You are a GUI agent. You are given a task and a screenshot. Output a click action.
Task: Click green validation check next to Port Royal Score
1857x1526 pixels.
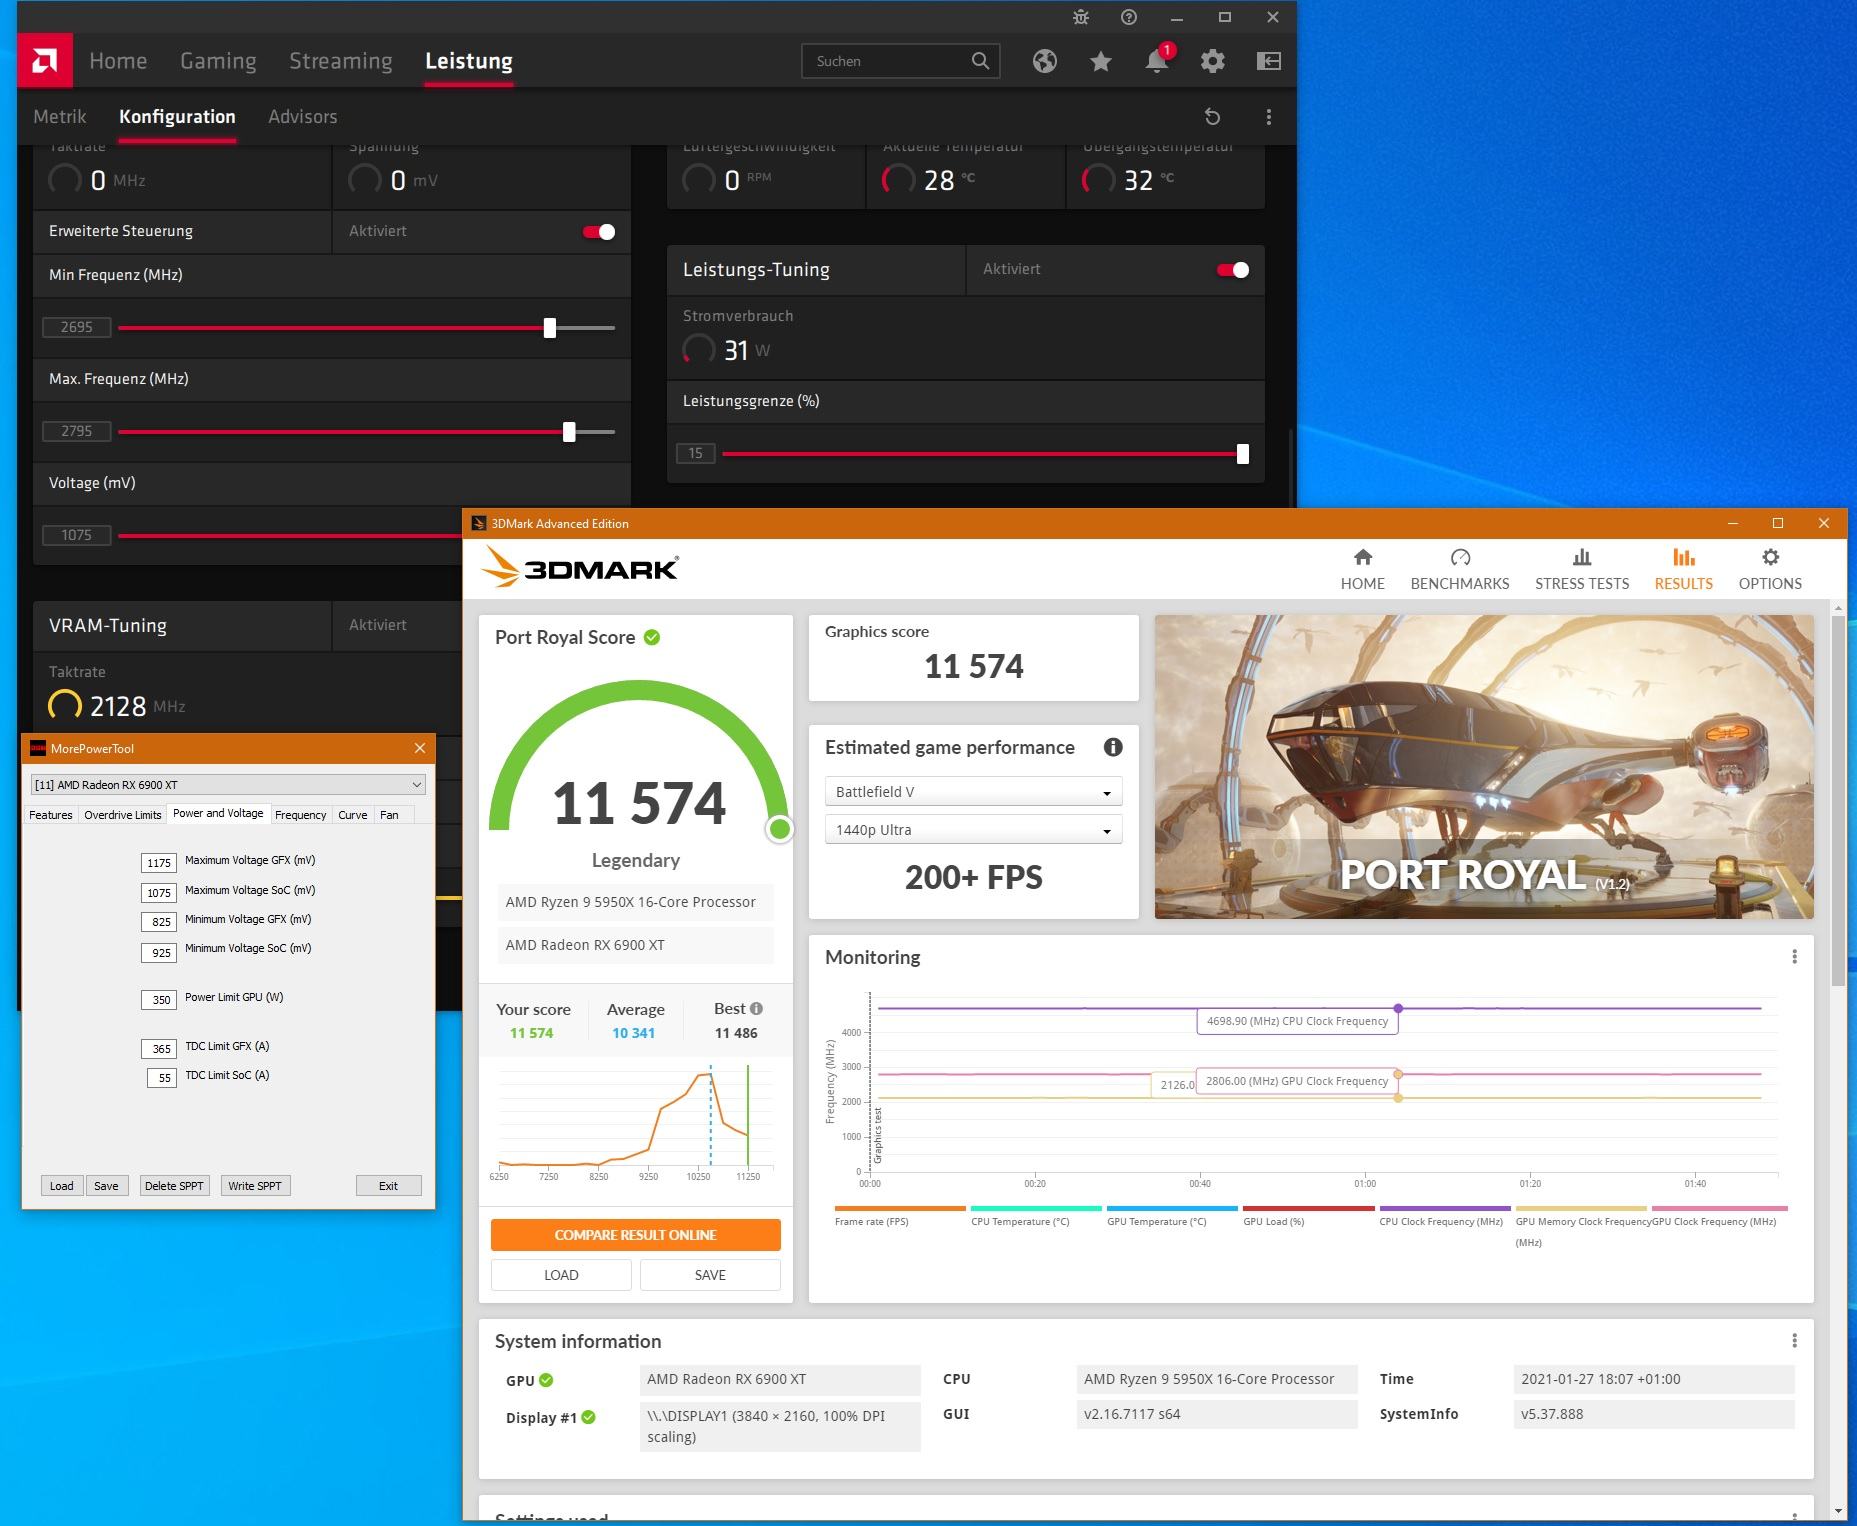(x=652, y=637)
